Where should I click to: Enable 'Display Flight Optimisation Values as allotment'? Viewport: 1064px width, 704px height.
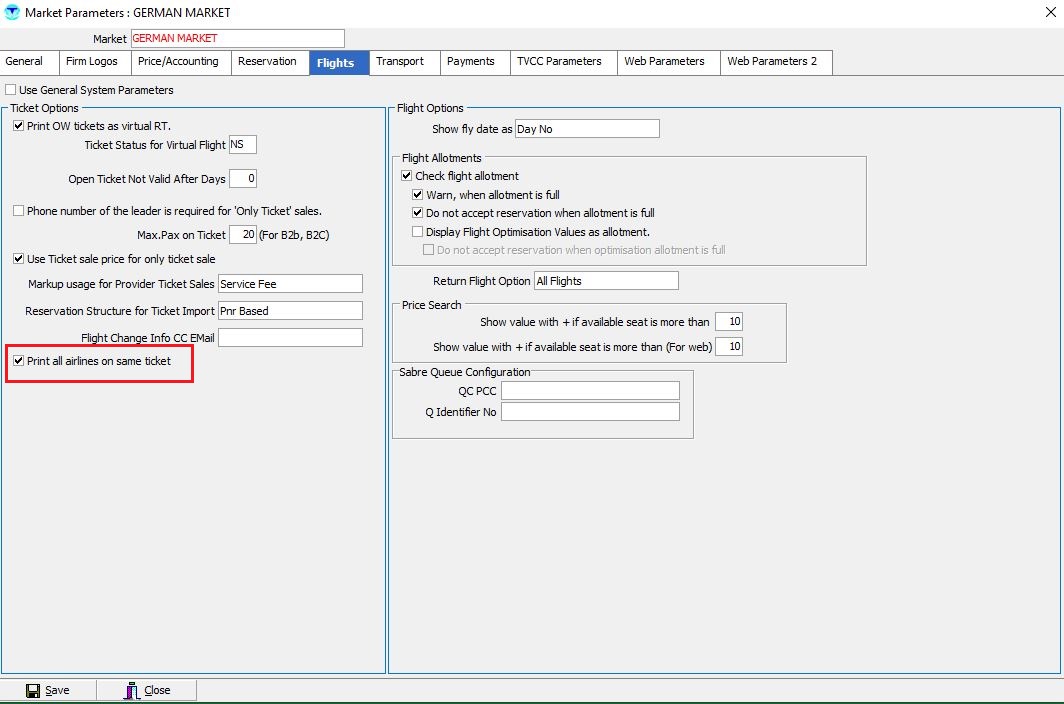(x=418, y=232)
